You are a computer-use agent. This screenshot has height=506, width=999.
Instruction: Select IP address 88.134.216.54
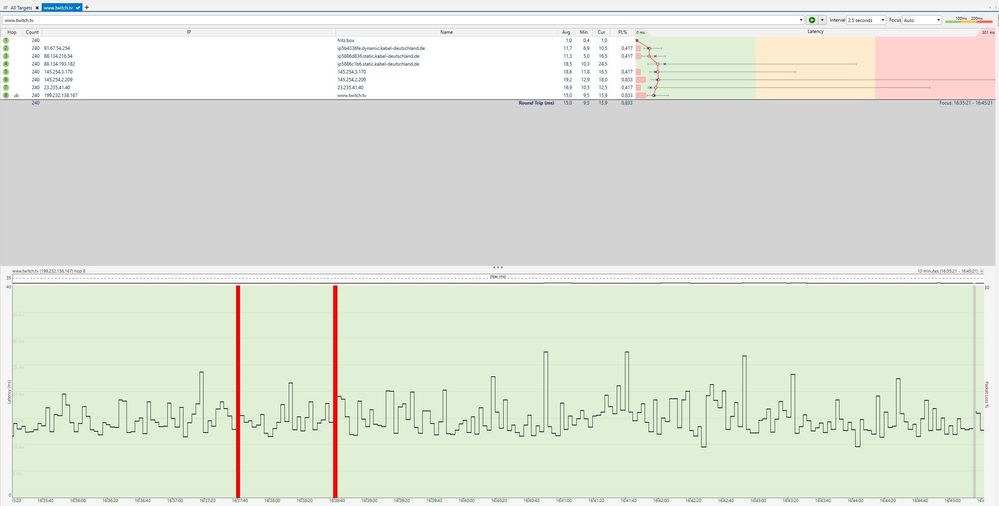pos(58,56)
